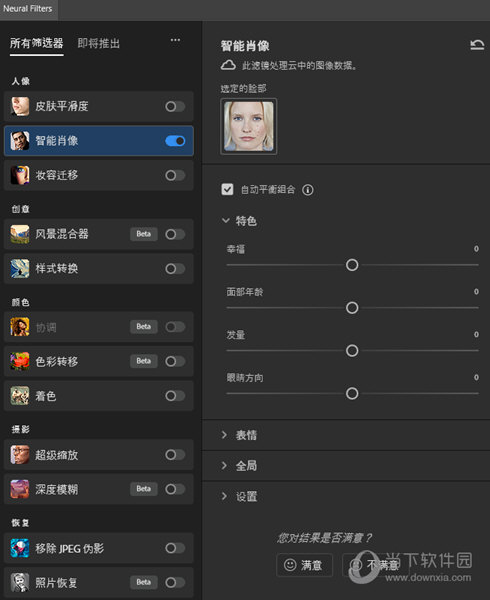
Task: Enable the 移除 JPEG 伪影 toggle switch
Action: click(x=175, y=548)
